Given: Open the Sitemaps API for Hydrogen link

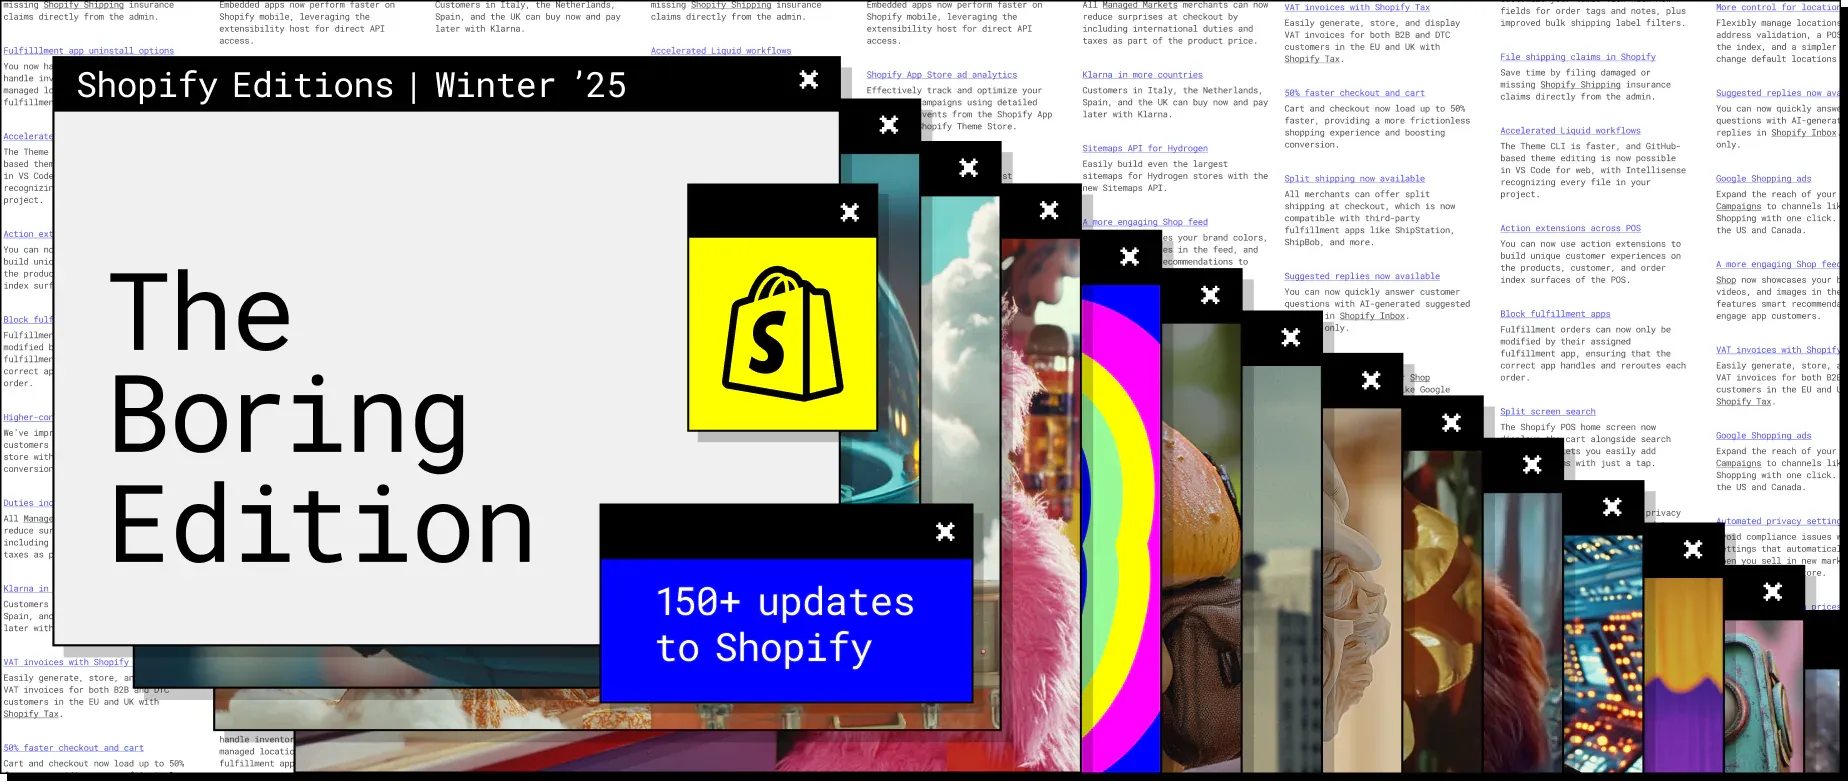Looking at the screenshot, I should pos(1144,149).
